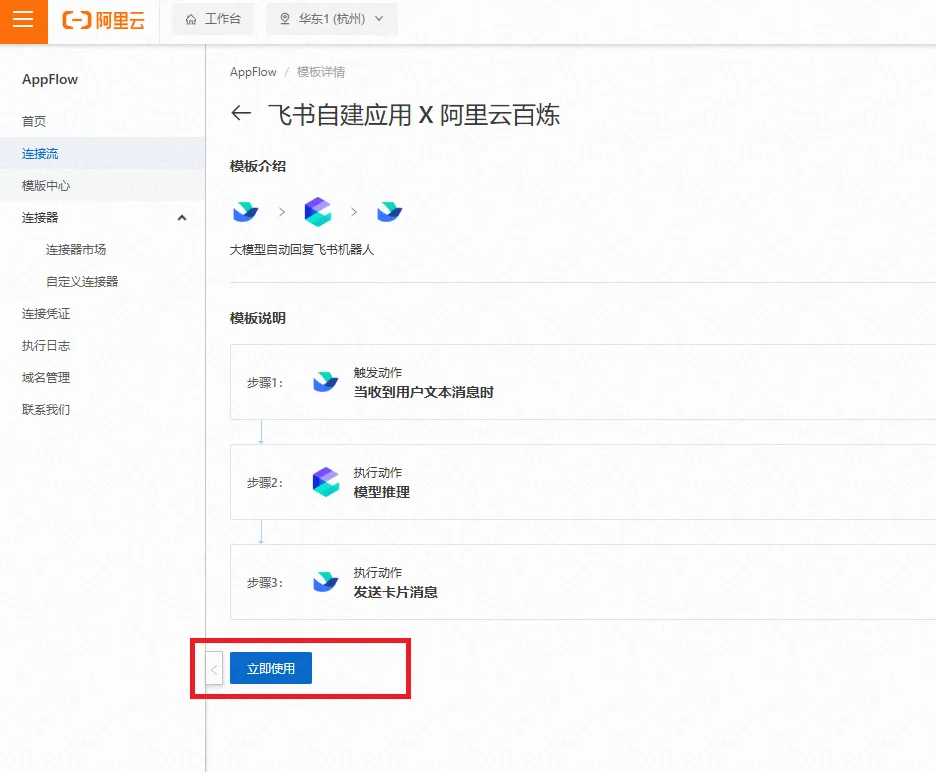Image resolution: width=936 pixels, height=772 pixels.
Task: Click the 触发动作 label in step 1
Action: click(378, 373)
